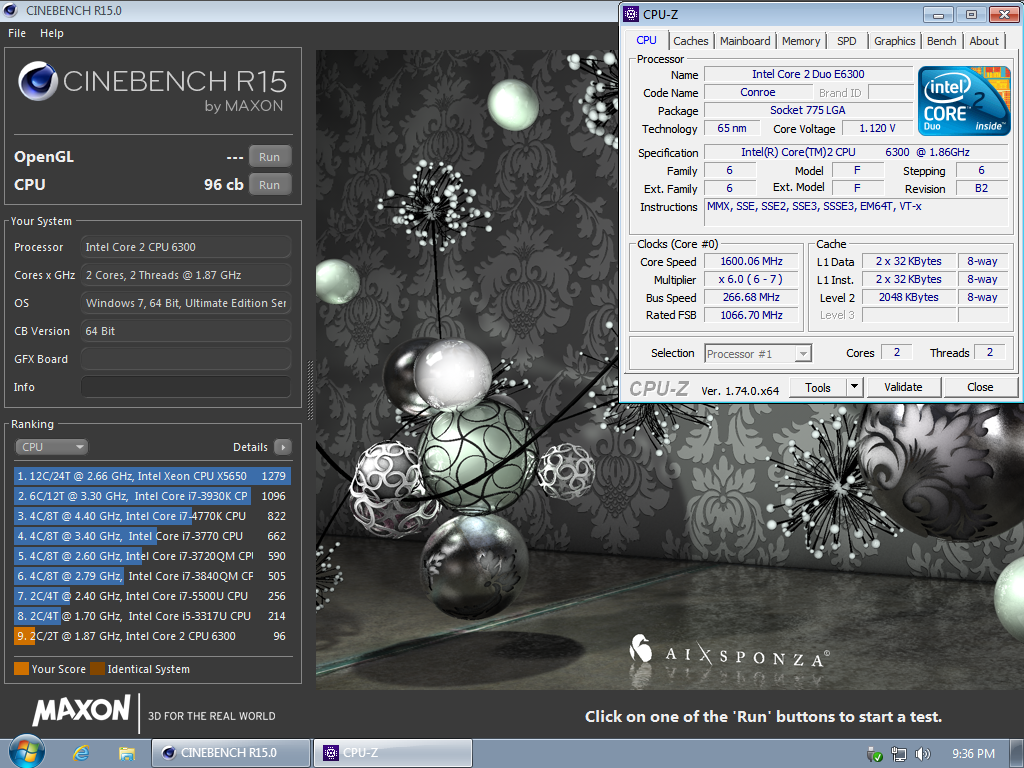1024x768 pixels.
Task: Click the Tools button in CPU-Z
Action: (x=818, y=387)
